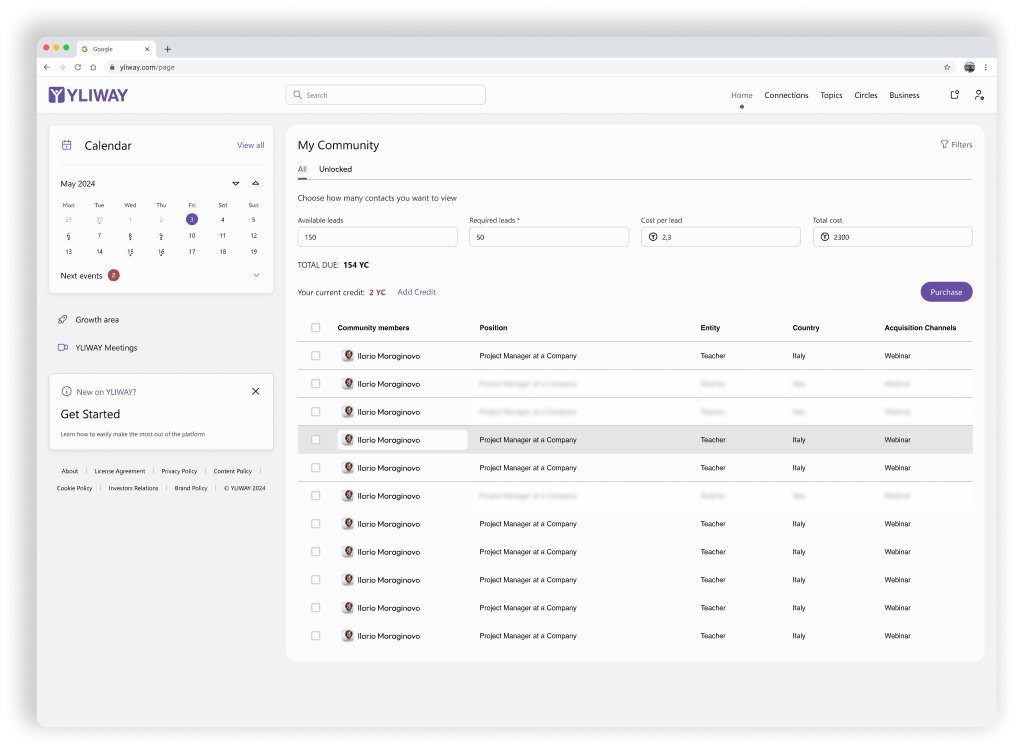Close the Get Started card
Screen dimensions: 1019x749
pyautogui.click(x=255, y=391)
